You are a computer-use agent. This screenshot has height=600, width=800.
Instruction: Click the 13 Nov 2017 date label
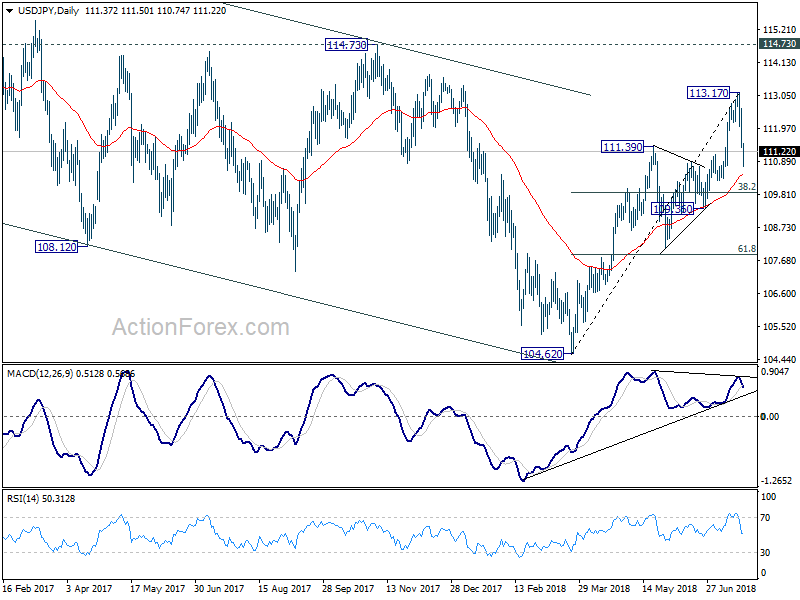412,588
